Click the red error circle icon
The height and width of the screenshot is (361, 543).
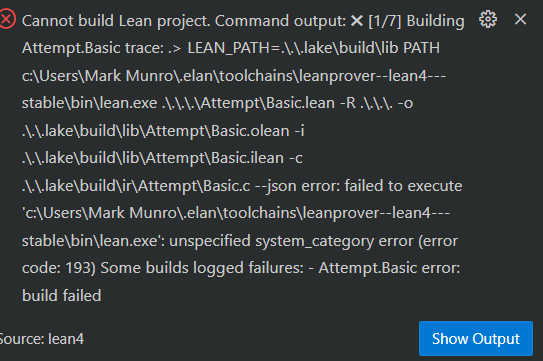click(x=7, y=19)
